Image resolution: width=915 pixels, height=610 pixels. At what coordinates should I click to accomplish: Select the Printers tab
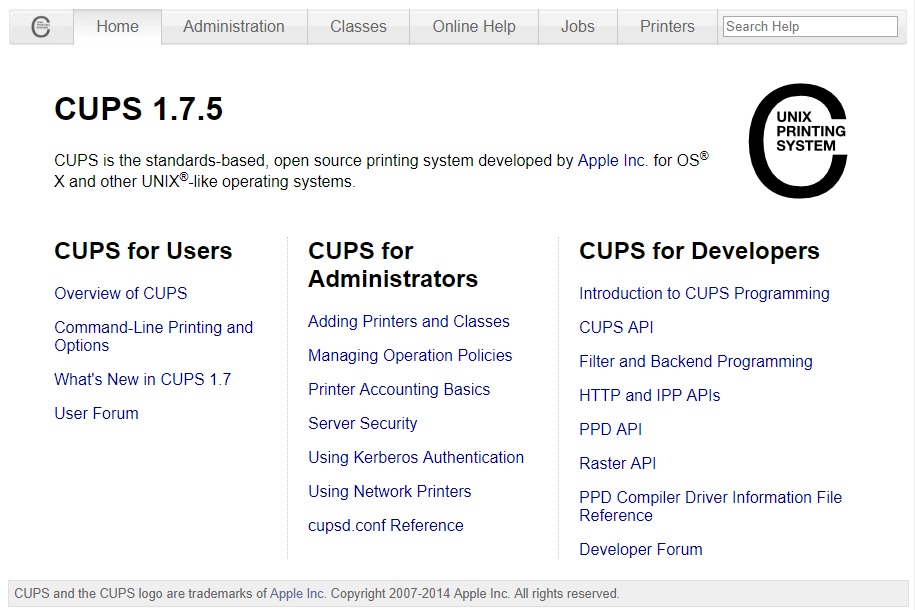667,27
